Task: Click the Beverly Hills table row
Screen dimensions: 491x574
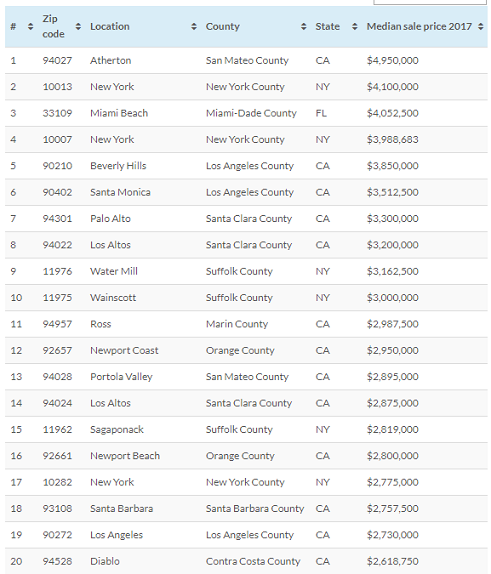Action: pos(246,166)
